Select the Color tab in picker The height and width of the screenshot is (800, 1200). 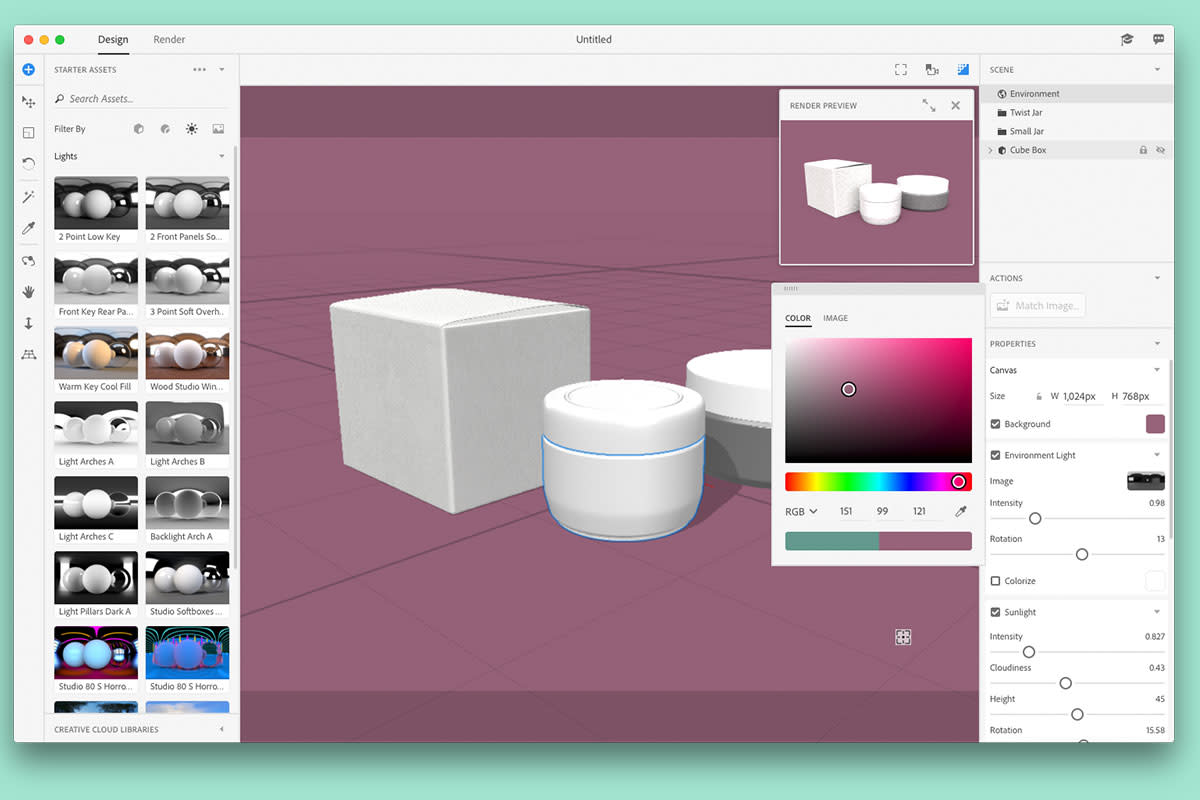point(798,318)
